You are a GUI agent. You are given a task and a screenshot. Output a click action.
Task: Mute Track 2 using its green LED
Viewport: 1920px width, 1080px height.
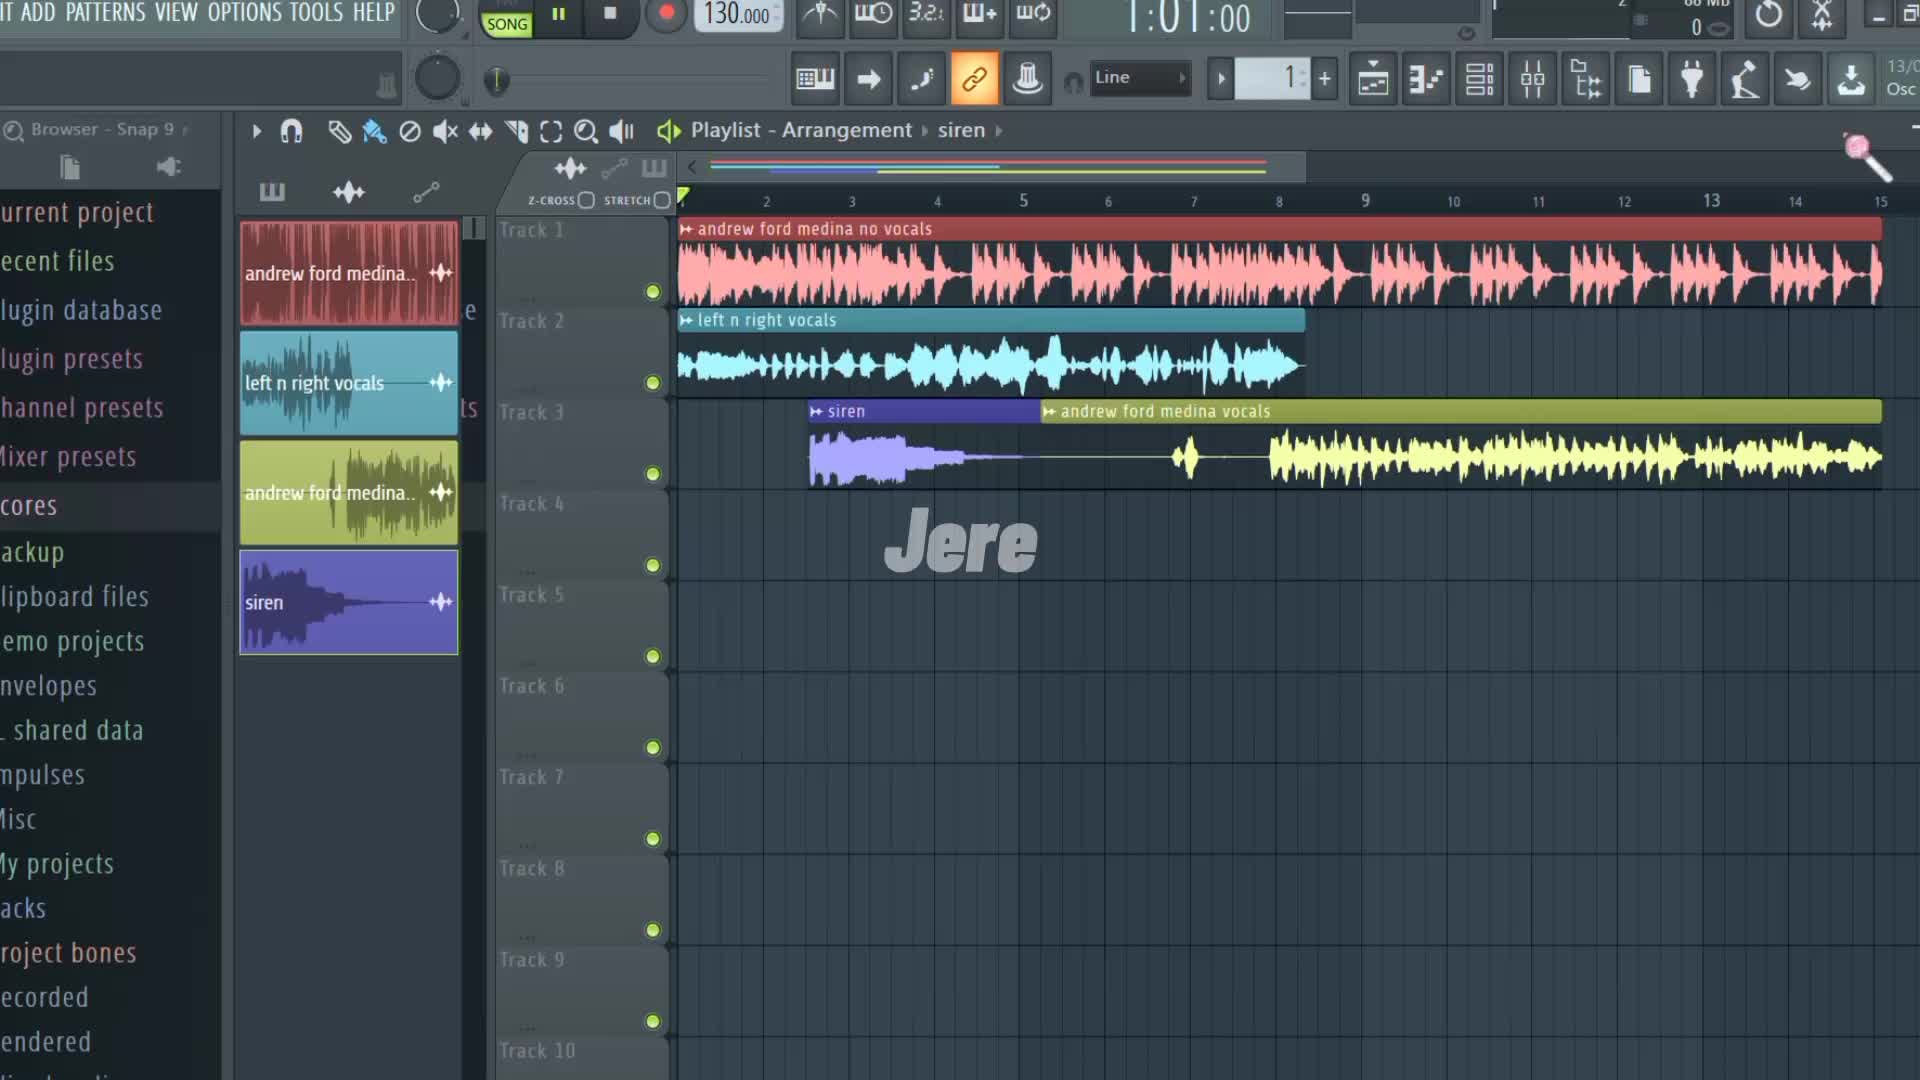pyautogui.click(x=653, y=383)
